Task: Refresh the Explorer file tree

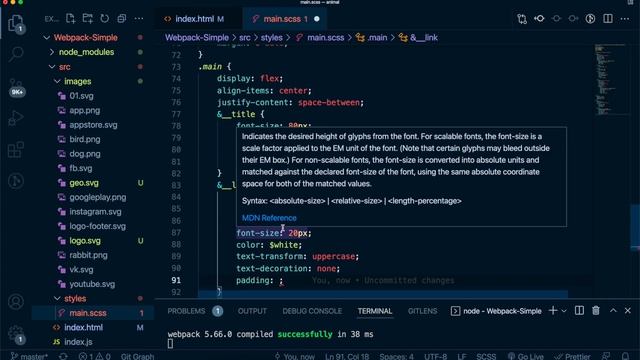Action: 104,19
